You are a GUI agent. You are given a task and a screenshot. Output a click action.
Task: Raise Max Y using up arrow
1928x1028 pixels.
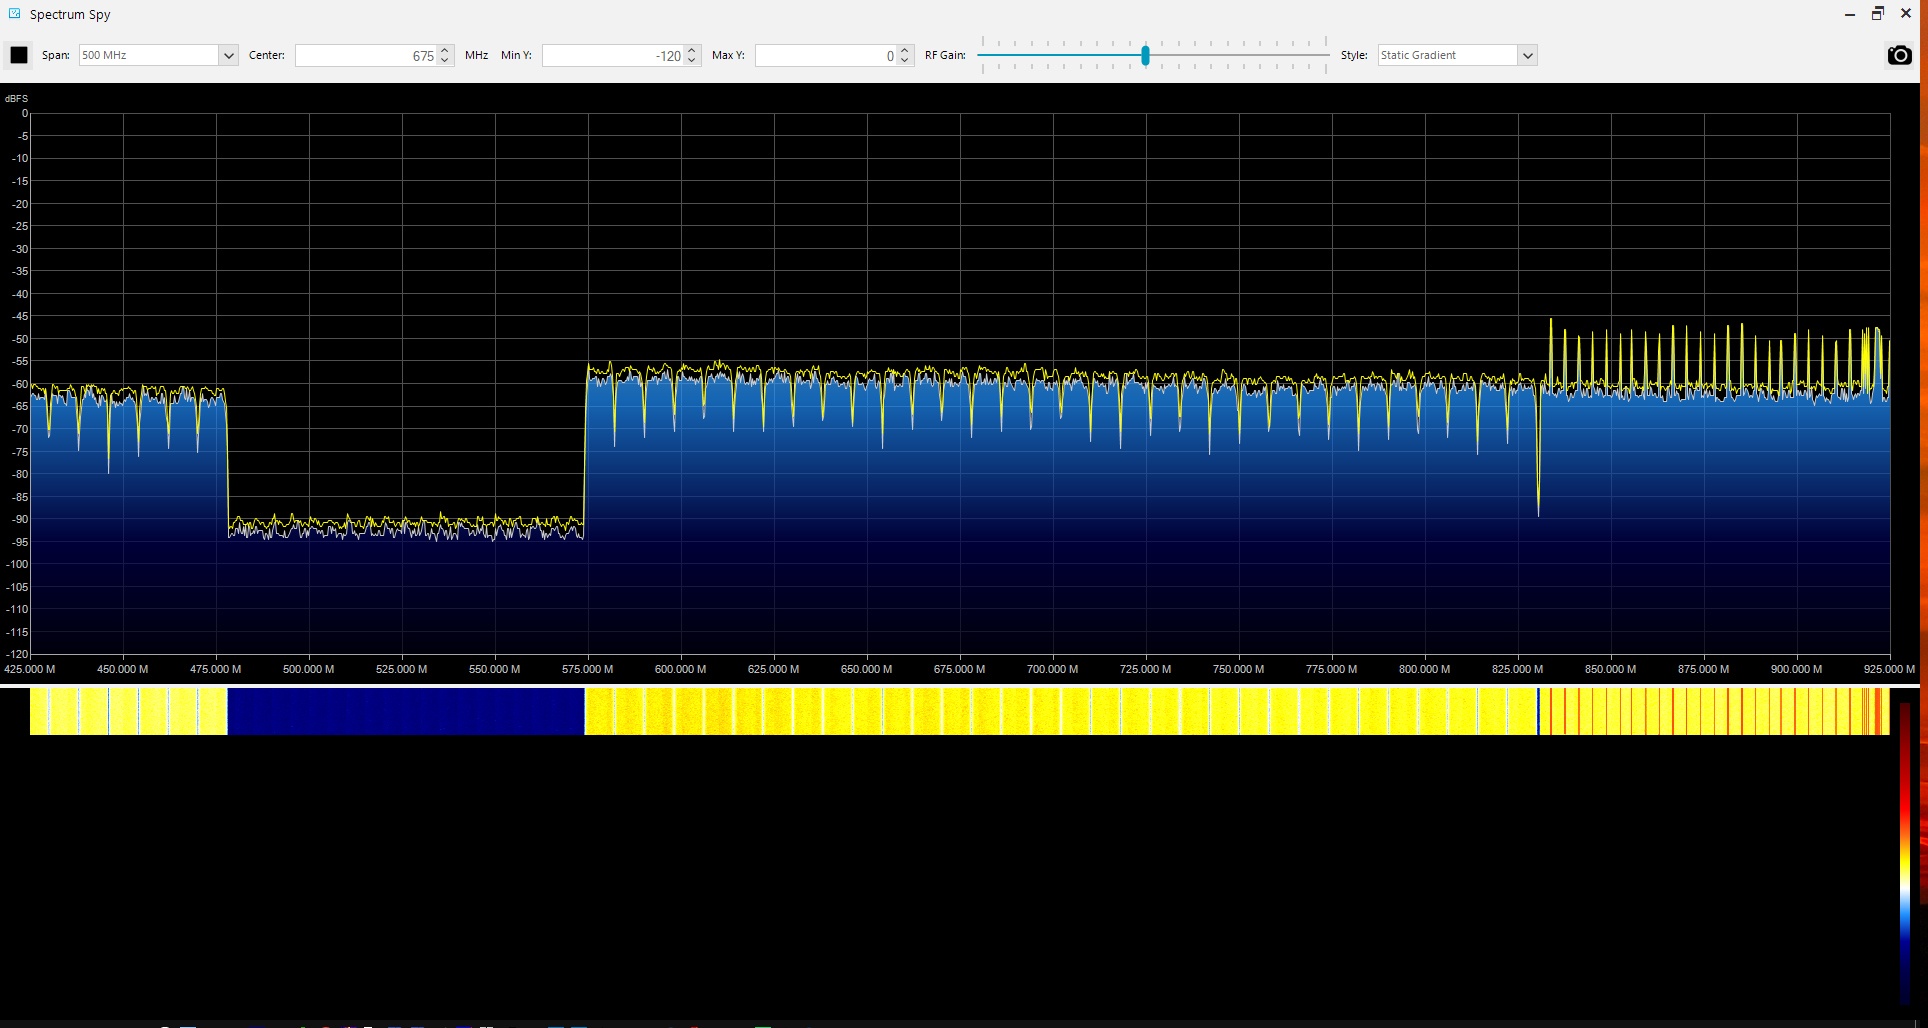point(904,50)
